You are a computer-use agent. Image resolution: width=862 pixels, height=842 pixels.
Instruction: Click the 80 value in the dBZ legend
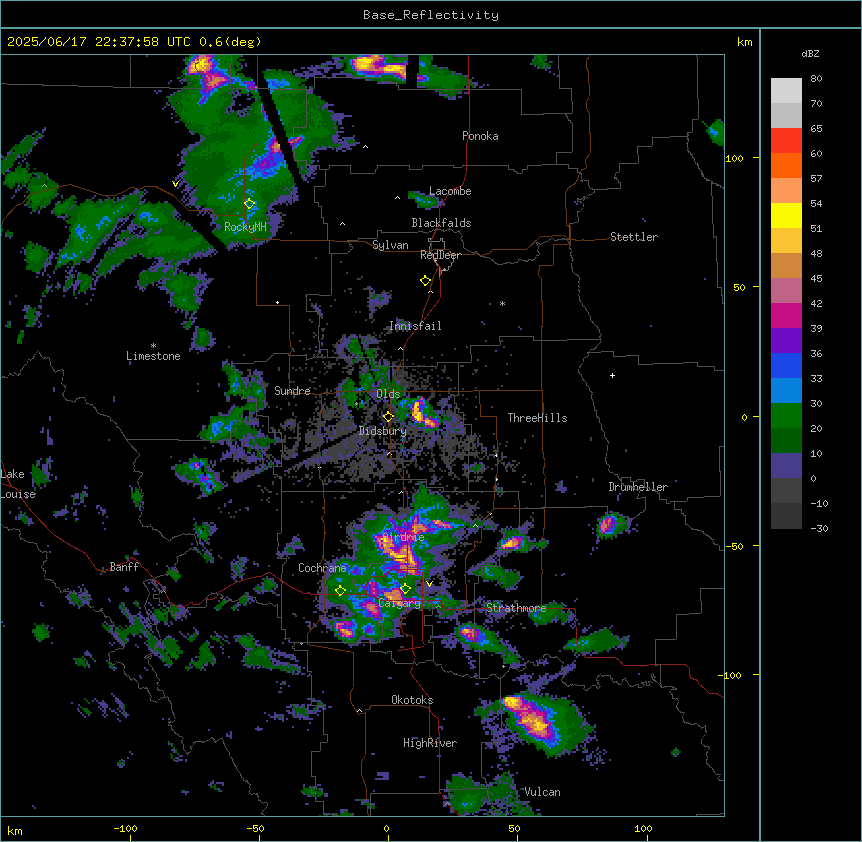(816, 79)
